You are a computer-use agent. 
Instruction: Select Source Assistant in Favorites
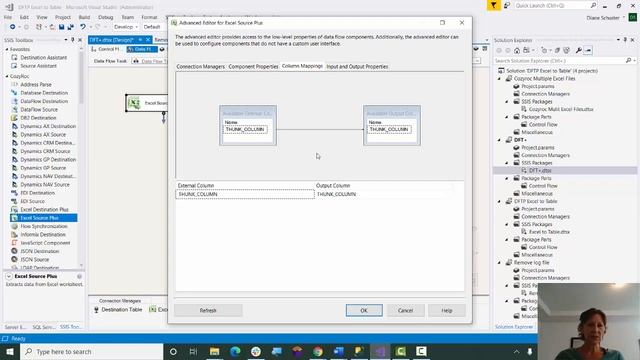point(38,66)
